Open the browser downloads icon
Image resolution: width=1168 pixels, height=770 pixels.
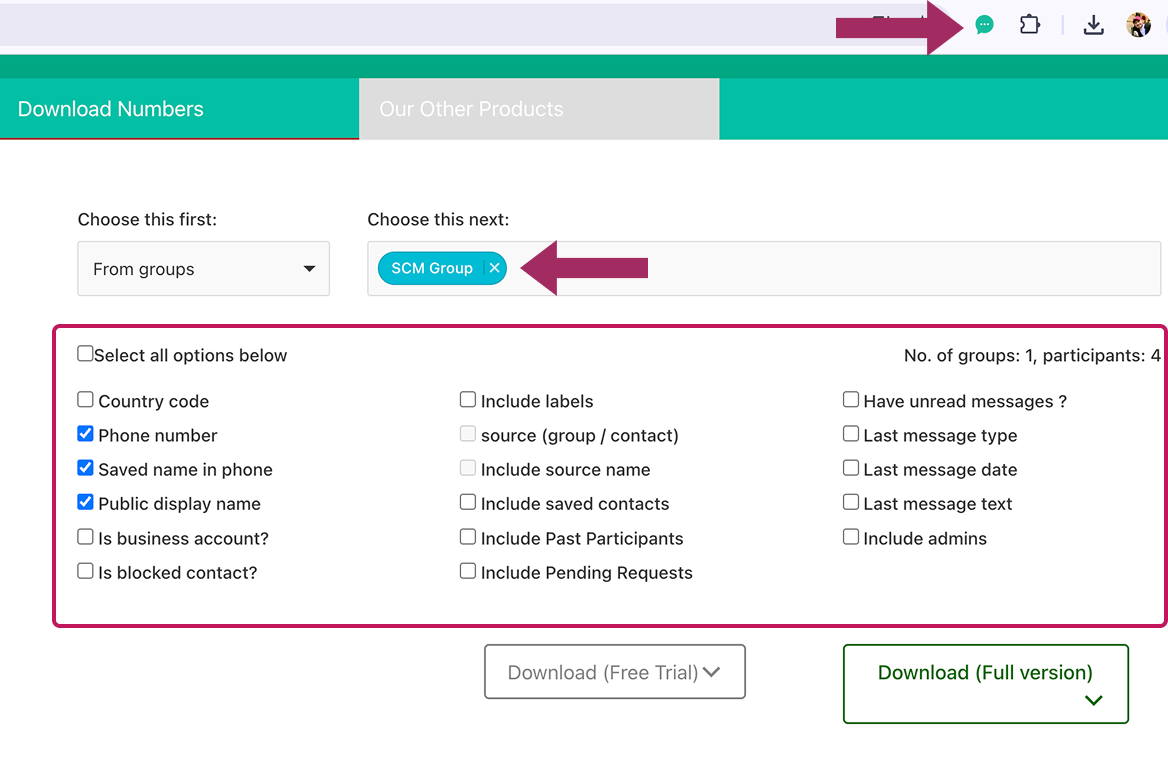1093,25
